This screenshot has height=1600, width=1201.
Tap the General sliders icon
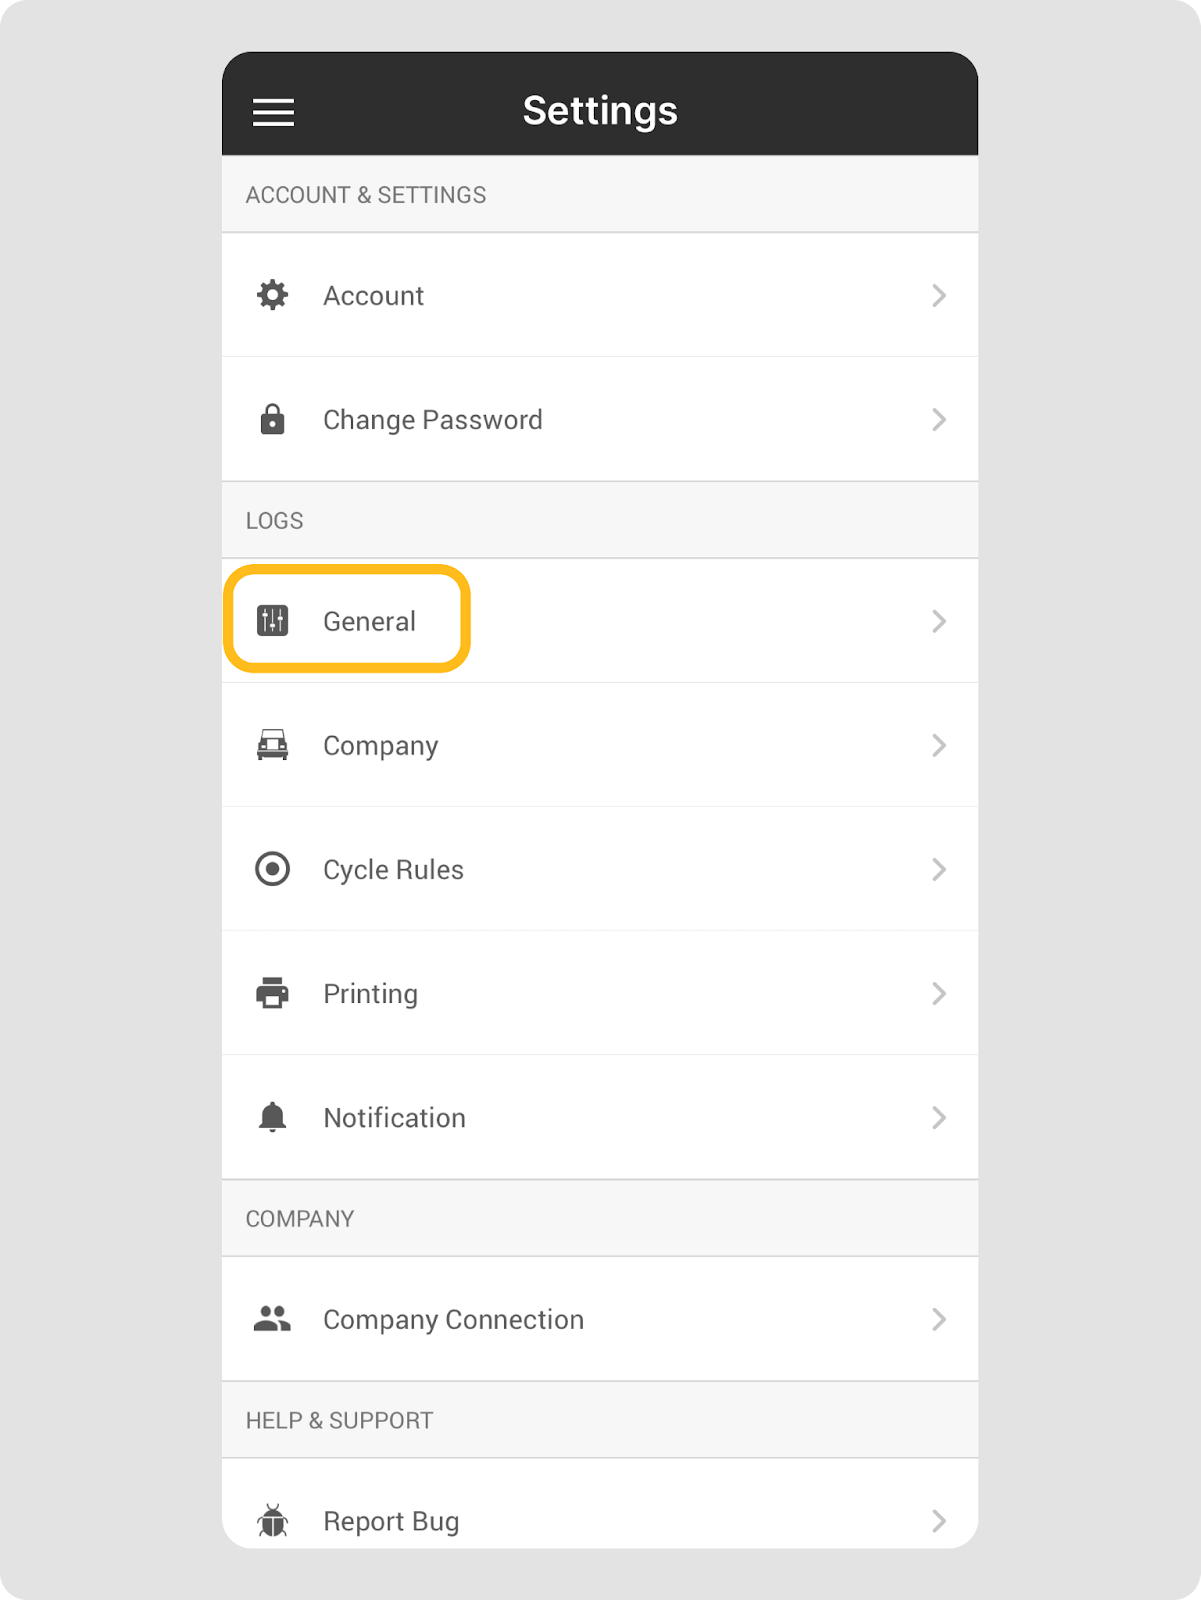point(272,621)
